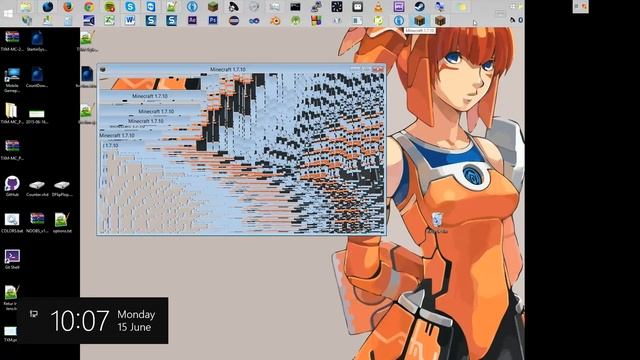
Task: Open File Explorer from the taskbar
Action: coord(26,7)
